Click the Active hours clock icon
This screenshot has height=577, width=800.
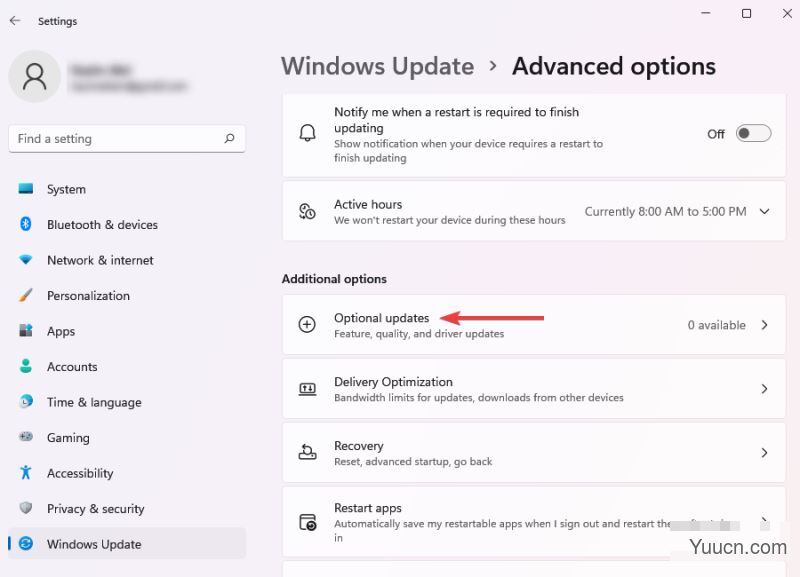point(307,211)
